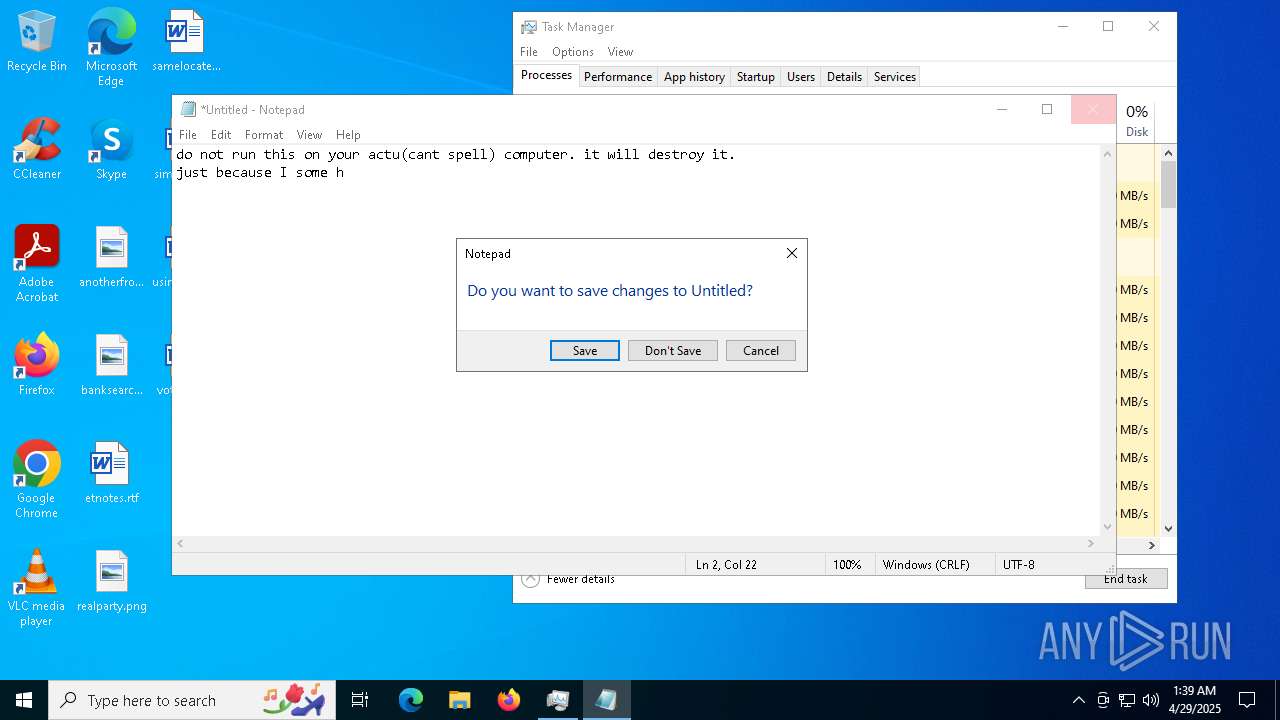Open Adobe Acrobat desktop shortcut

37,264
